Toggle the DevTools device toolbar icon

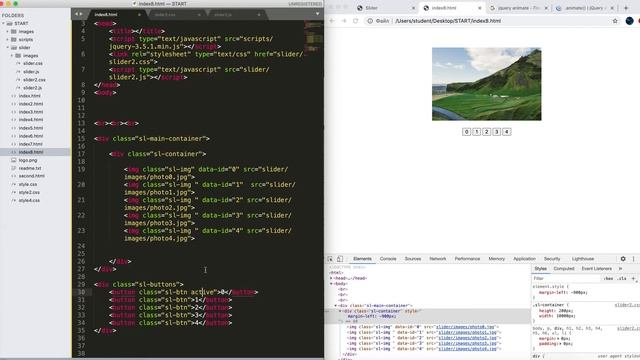coord(340,259)
